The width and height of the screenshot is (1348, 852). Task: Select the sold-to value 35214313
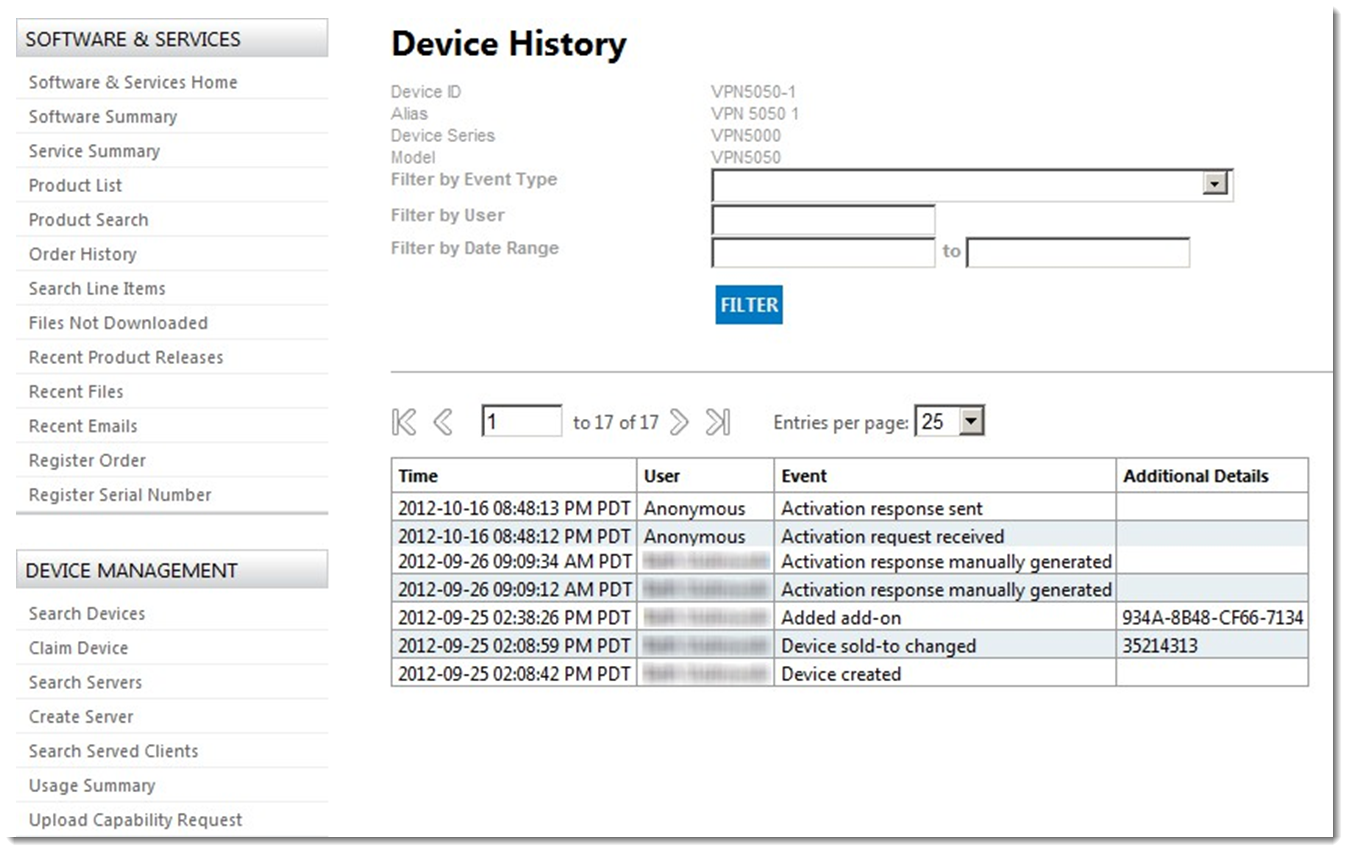tap(1160, 646)
